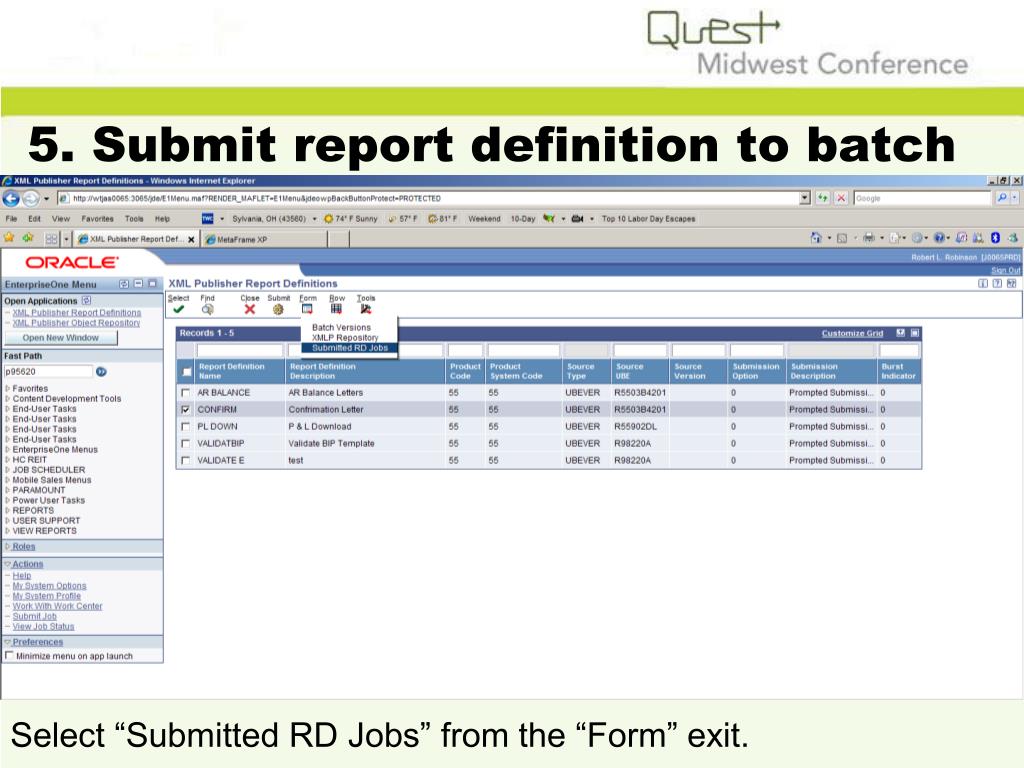1024x768 pixels.
Task: Click the Fast Path input field
Action: point(47,371)
